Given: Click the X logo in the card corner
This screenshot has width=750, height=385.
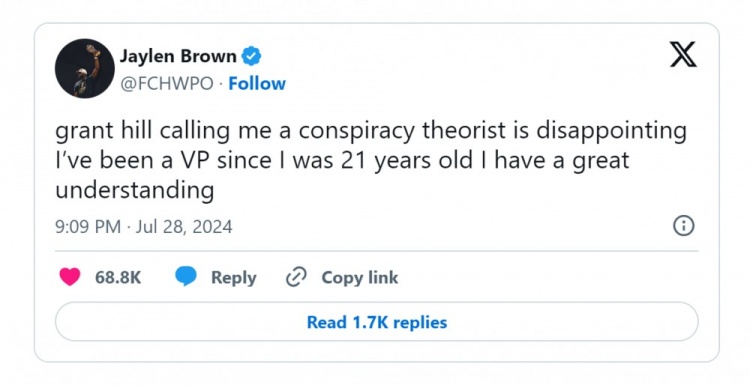Looking at the screenshot, I should pyautogui.click(x=683, y=54).
